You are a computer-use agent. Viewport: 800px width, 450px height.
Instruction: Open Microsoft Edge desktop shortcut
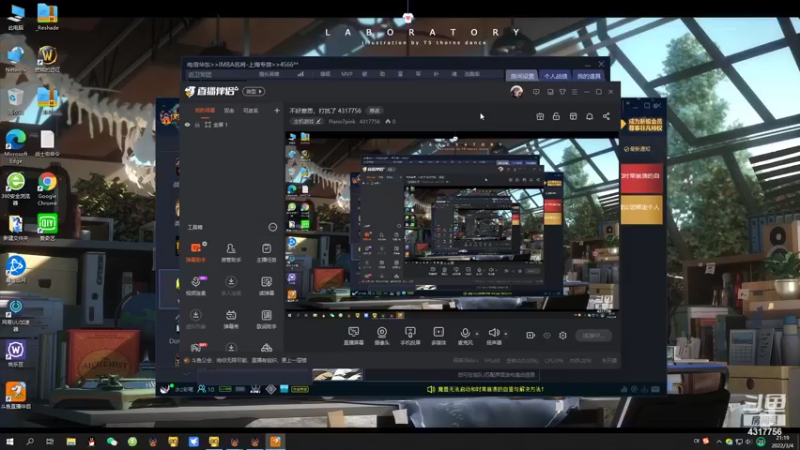(x=15, y=146)
